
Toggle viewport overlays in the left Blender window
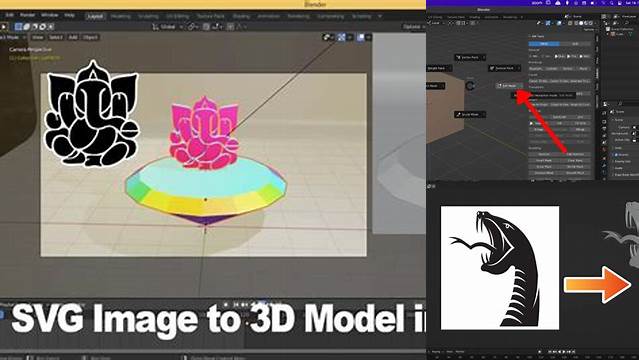(361, 38)
